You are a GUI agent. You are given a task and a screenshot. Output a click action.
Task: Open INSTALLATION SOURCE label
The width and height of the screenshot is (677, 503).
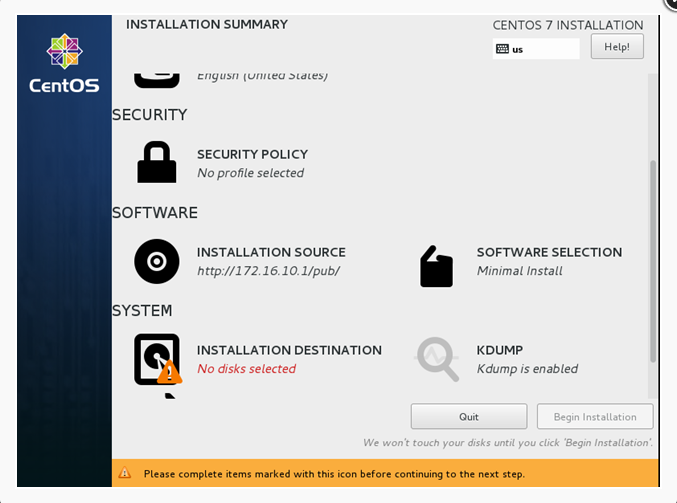(x=271, y=252)
